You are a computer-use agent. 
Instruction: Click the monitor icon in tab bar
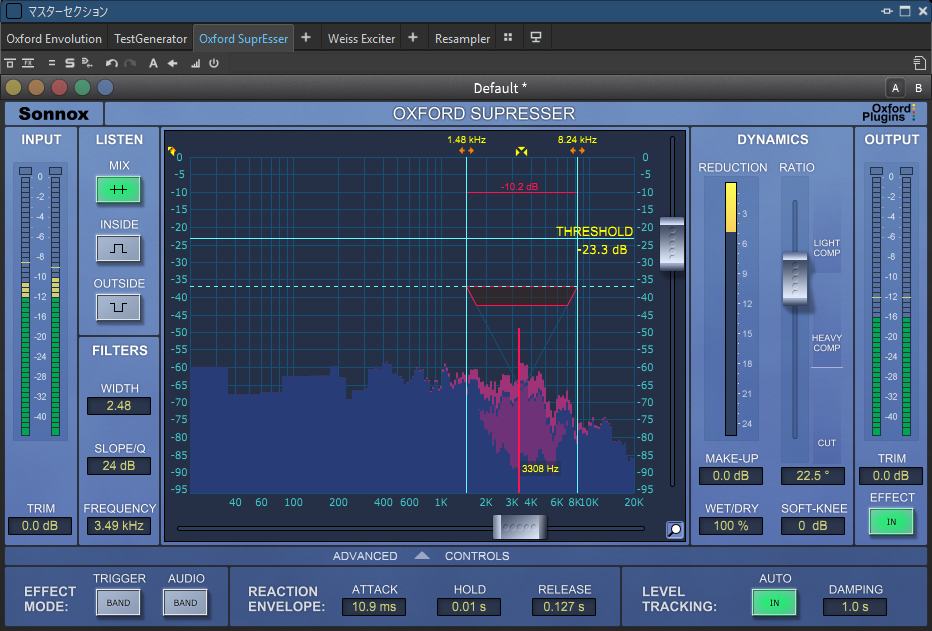pos(536,38)
